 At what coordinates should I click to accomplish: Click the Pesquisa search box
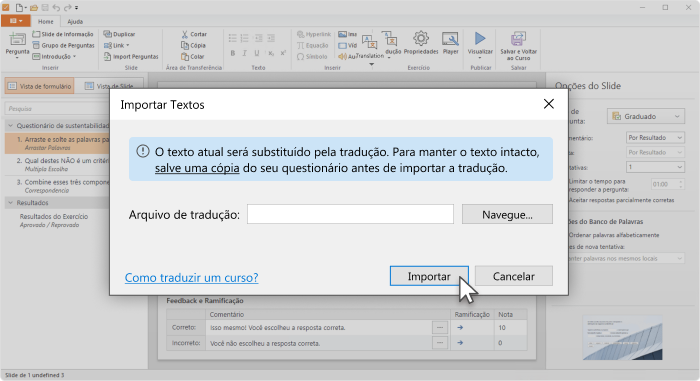pyautogui.click(x=57, y=109)
